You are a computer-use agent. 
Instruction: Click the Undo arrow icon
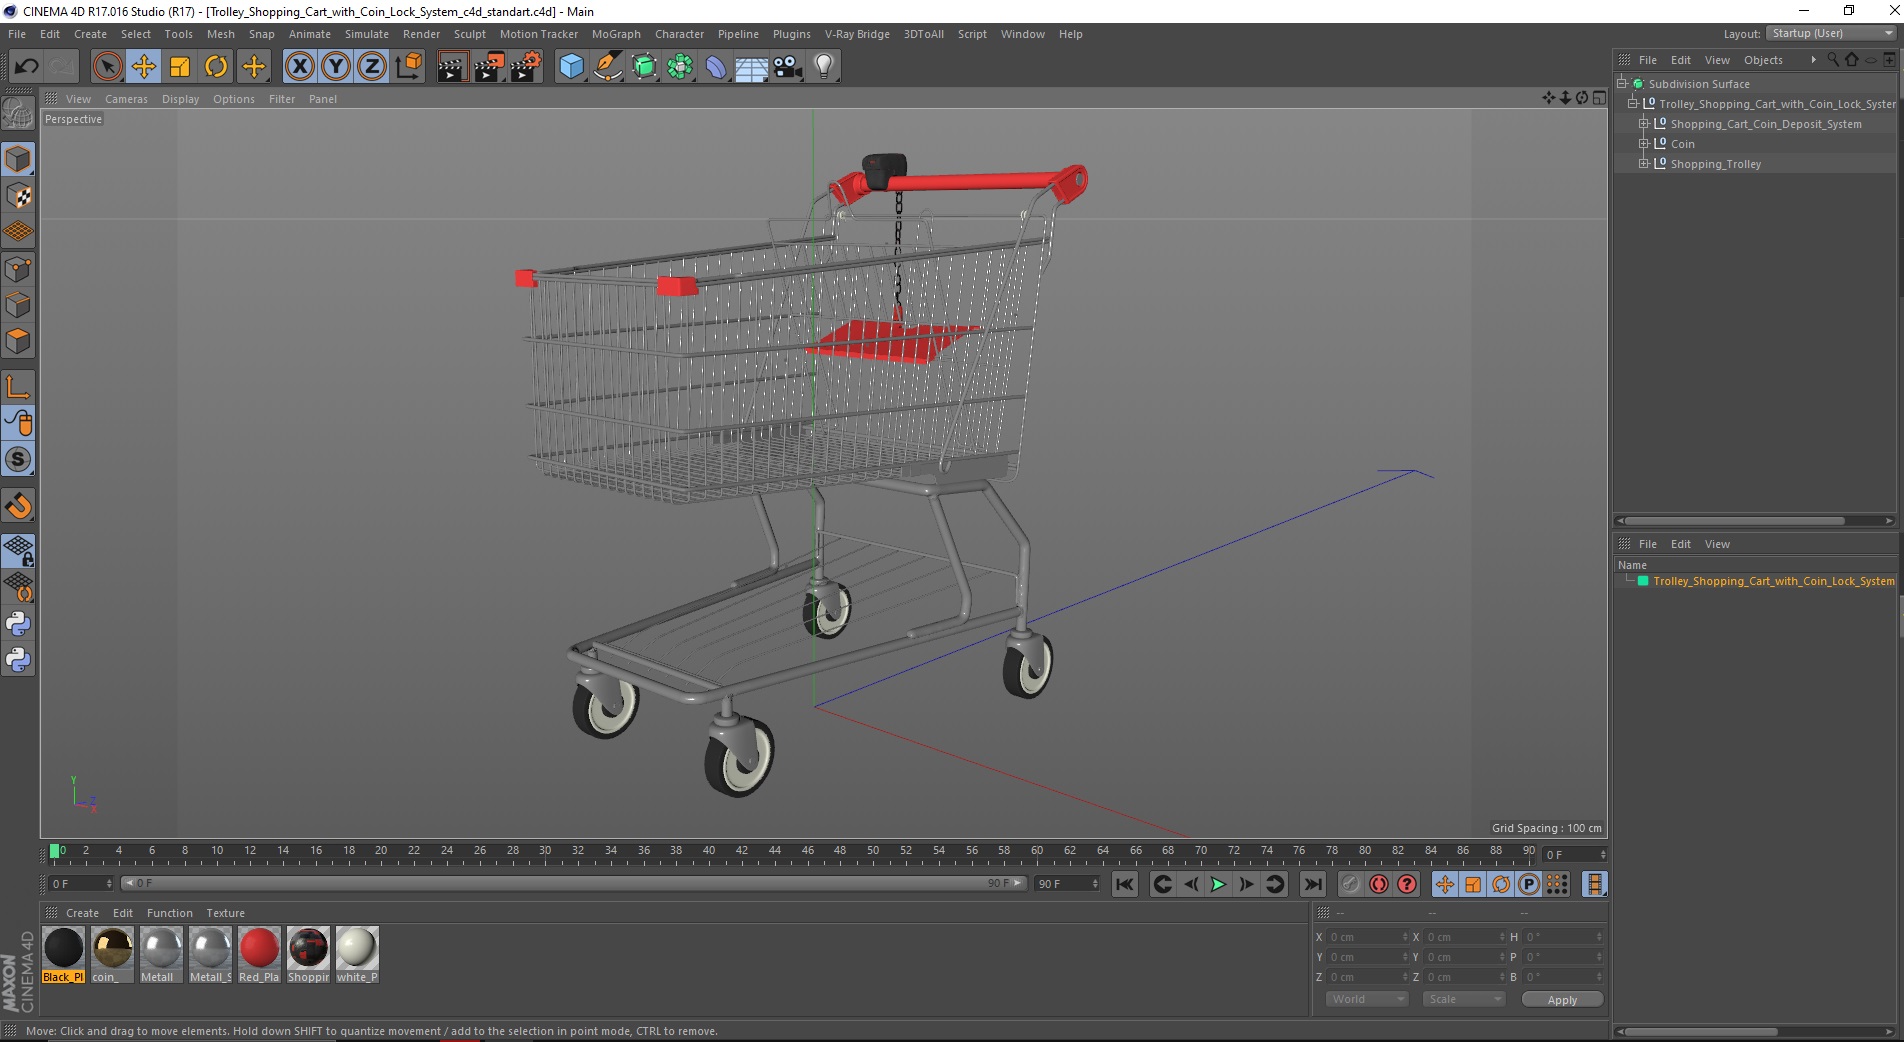tap(26, 67)
